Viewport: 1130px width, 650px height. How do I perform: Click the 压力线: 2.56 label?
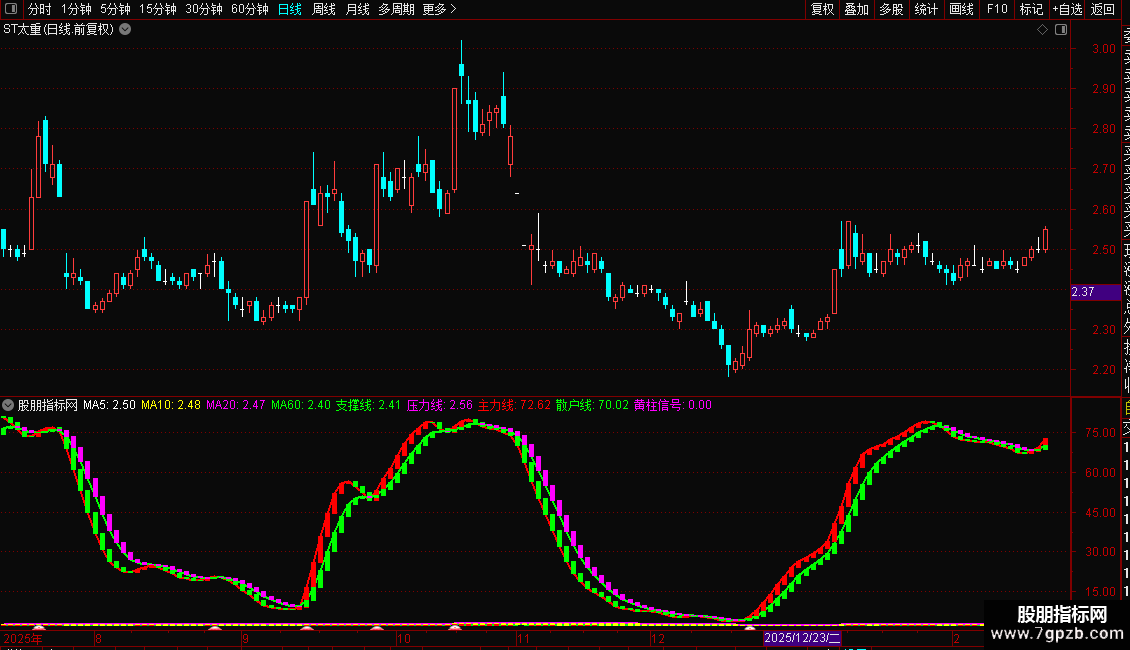[440, 405]
